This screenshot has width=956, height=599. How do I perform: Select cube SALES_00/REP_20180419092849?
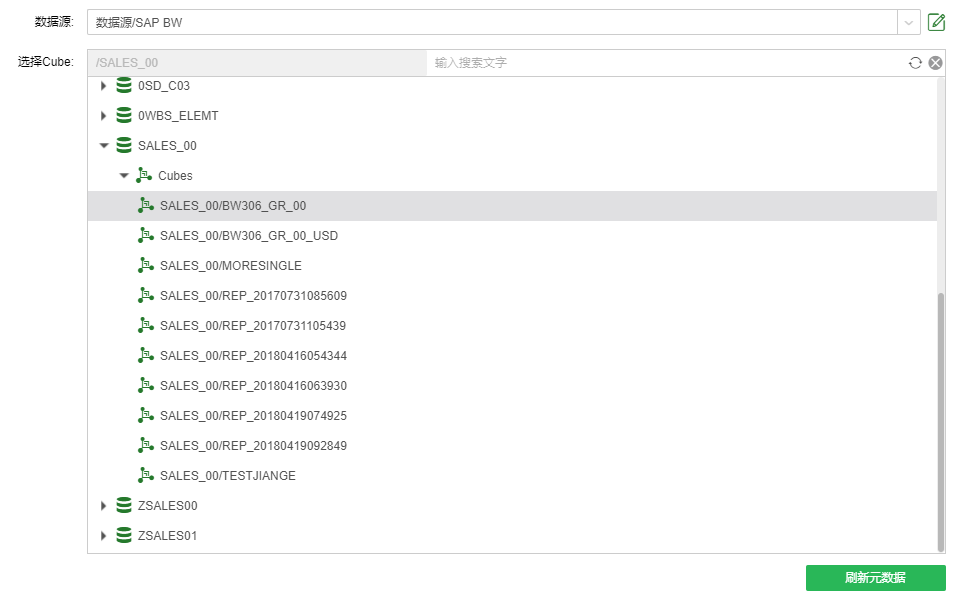[253, 445]
